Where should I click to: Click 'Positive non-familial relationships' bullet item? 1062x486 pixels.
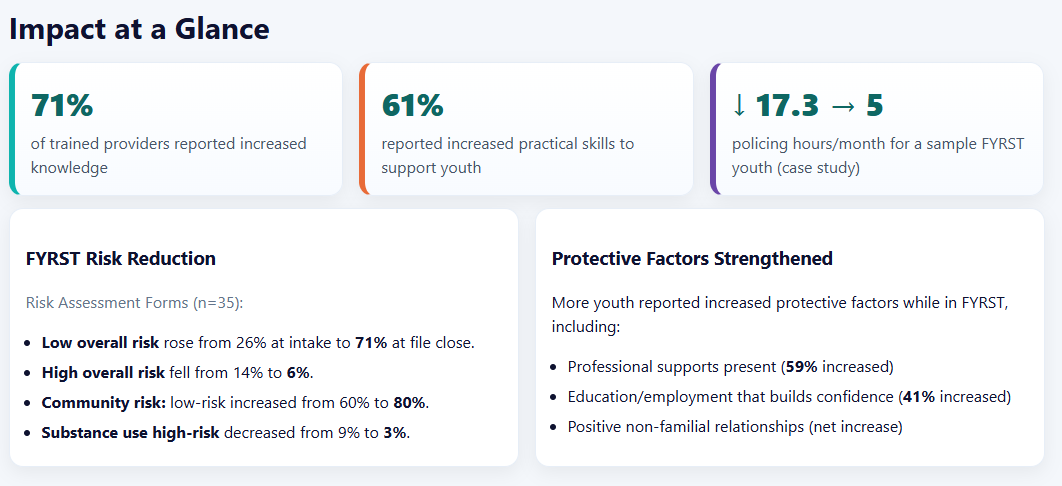[734, 427]
